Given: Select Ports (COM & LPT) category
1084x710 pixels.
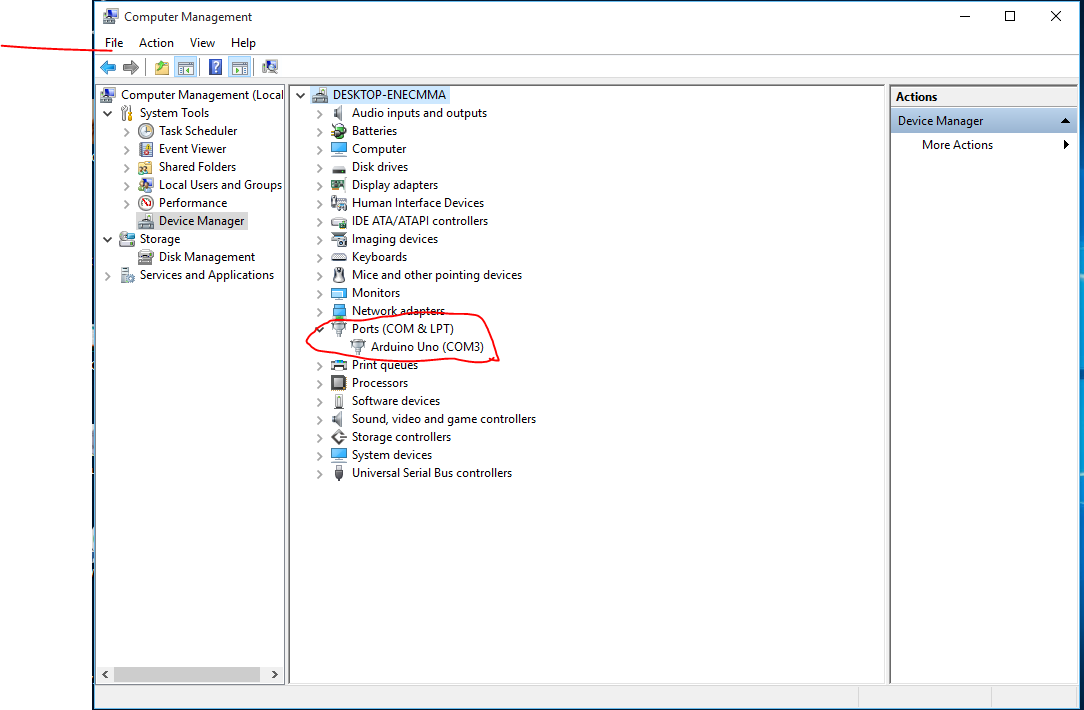Looking at the screenshot, I should point(402,328).
